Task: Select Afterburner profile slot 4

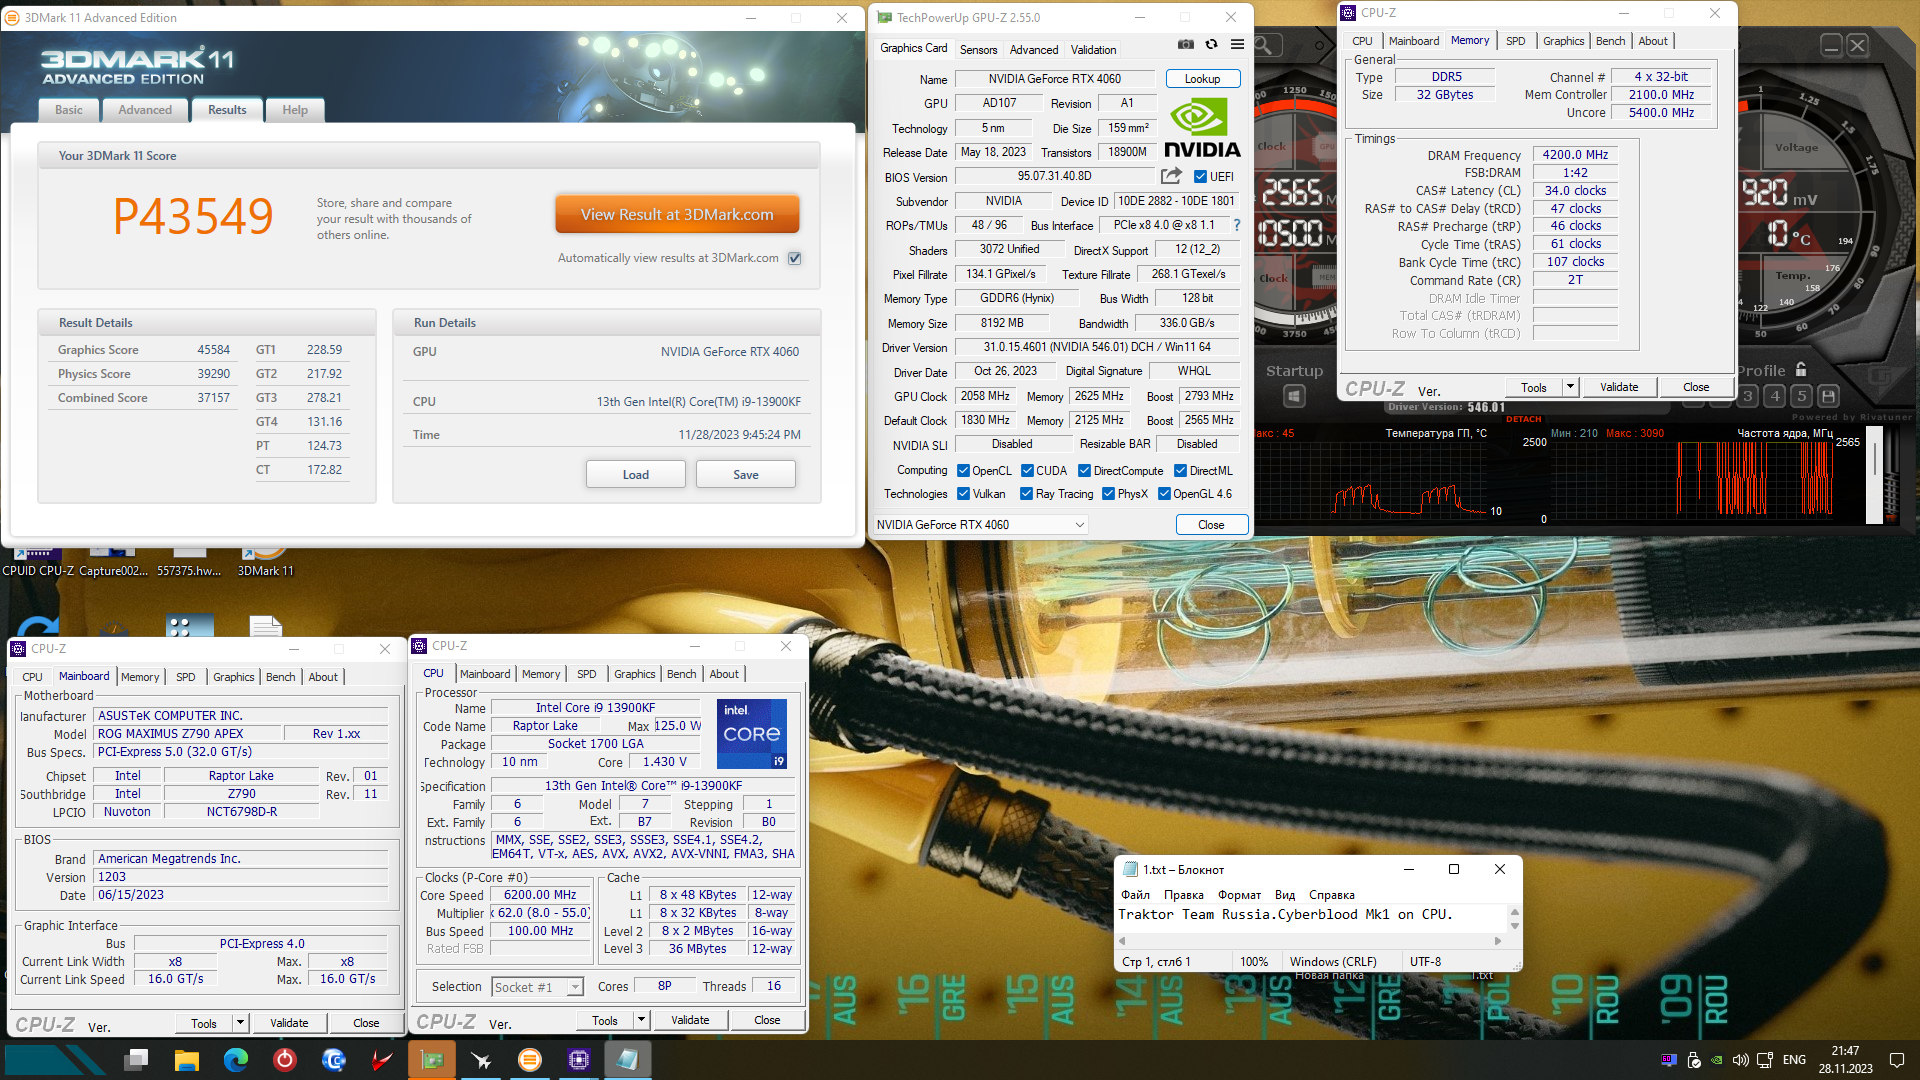Action: (x=1775, y=396)
